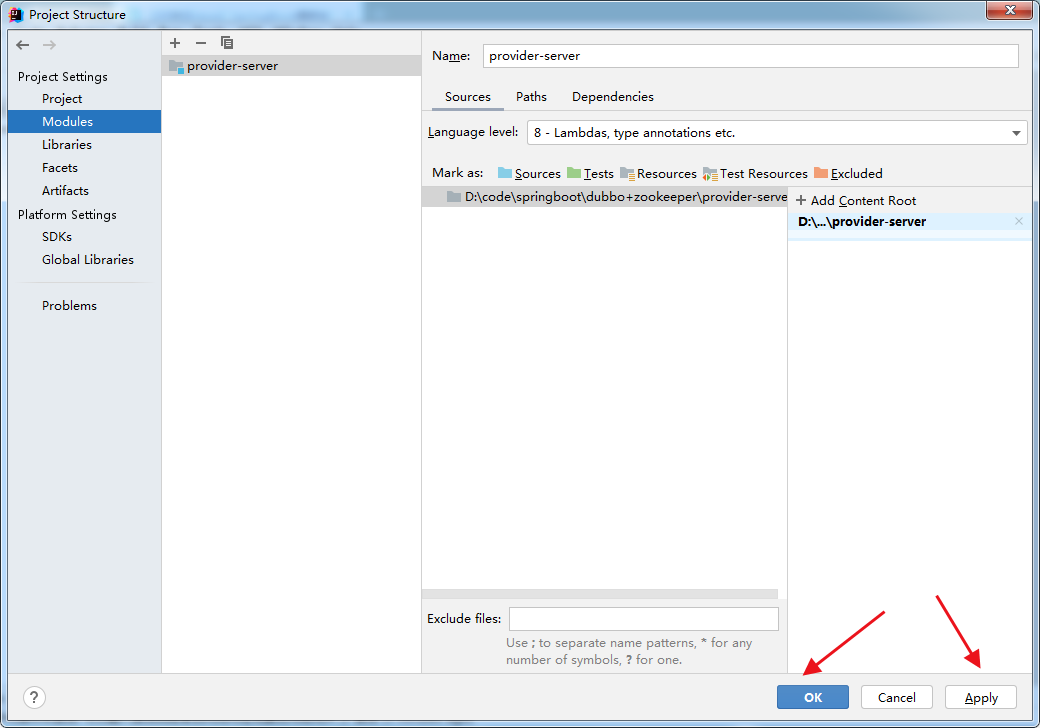Open the Problems section
Viewport: 1040px width, 728px height.
pos(69,306)
